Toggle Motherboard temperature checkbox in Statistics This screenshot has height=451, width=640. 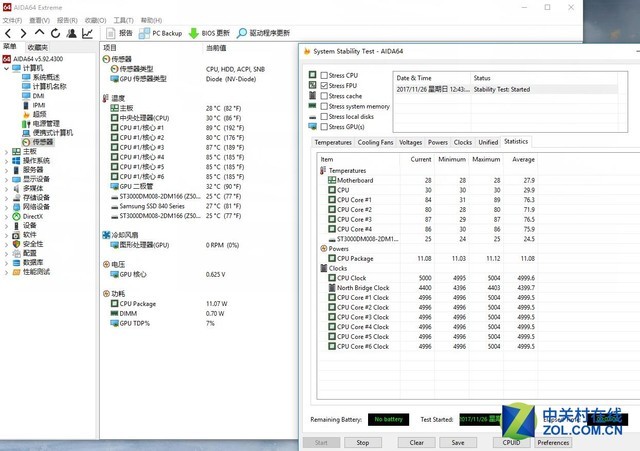[332, 180]
